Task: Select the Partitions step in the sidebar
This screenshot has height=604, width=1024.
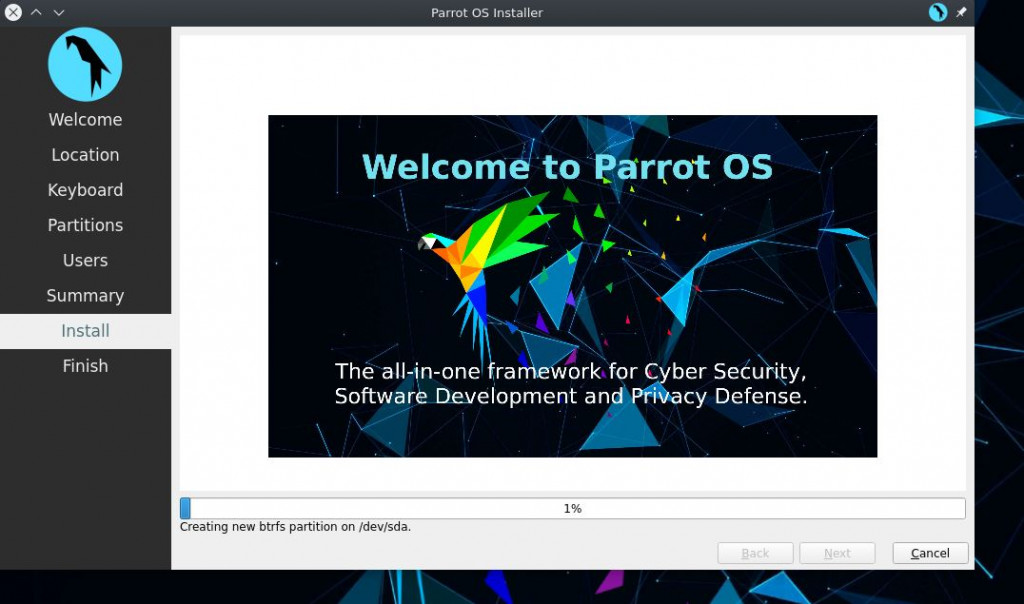Action: tap(86, 225)
